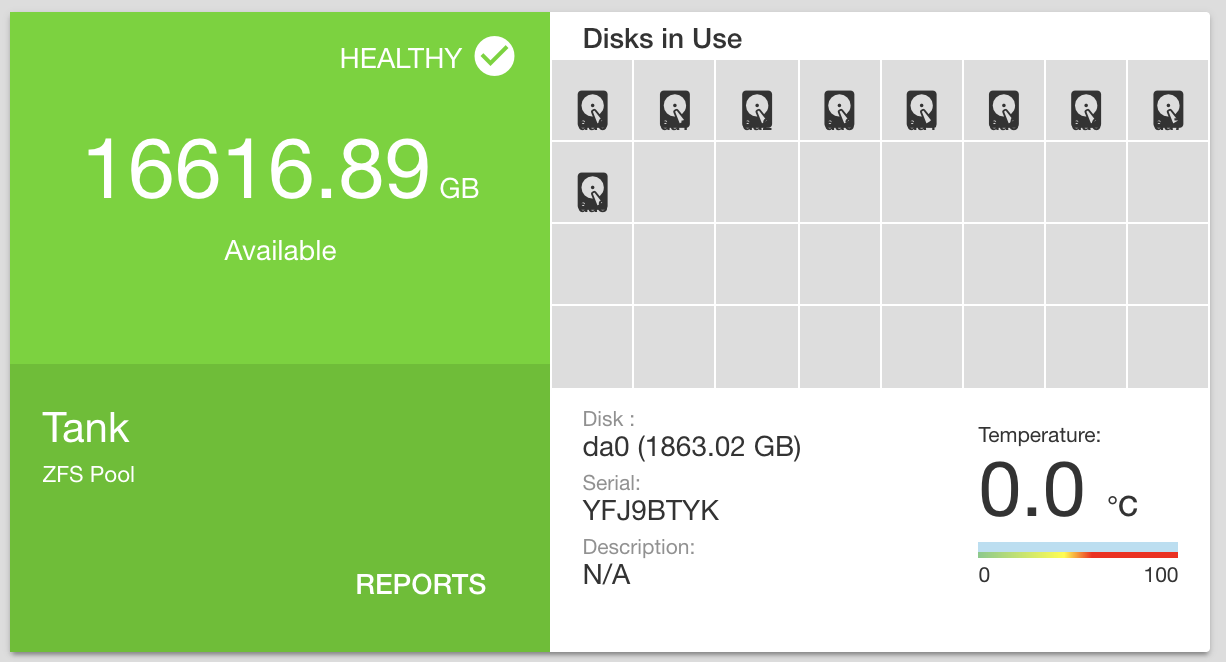Select the da0 disk icon
Viewport: 1226px width, 662px height.
(592, 110)
